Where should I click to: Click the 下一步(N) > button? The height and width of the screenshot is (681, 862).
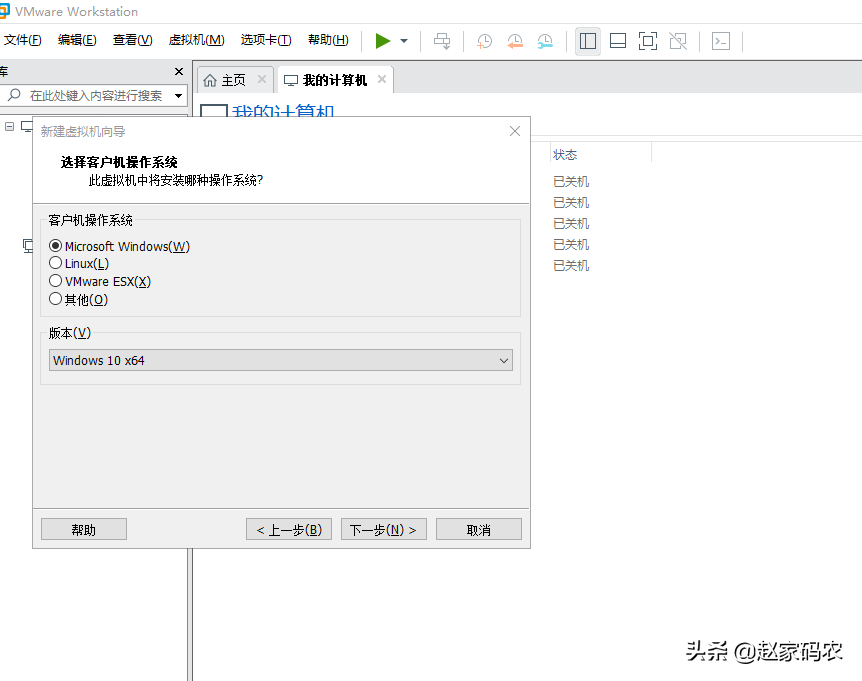coord(384,529)
